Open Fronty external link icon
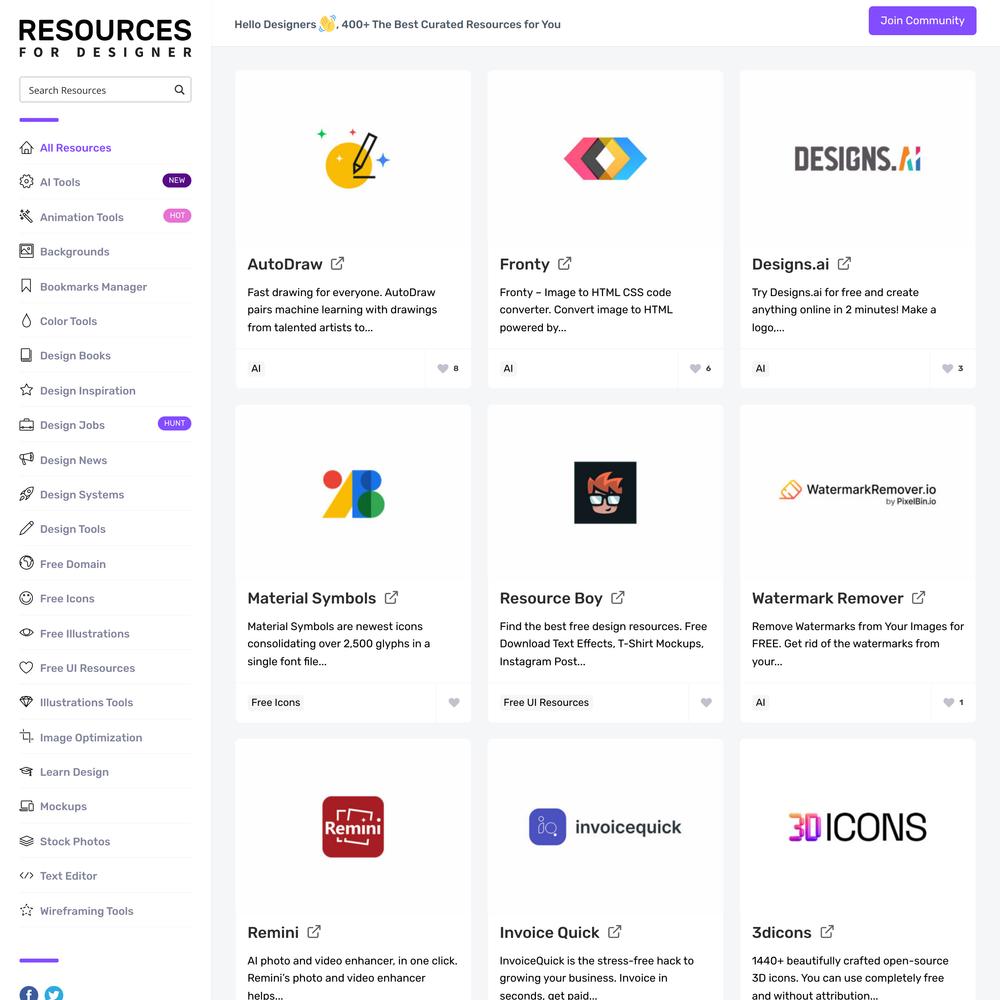 pyautogui.click(x=564, y=263)
